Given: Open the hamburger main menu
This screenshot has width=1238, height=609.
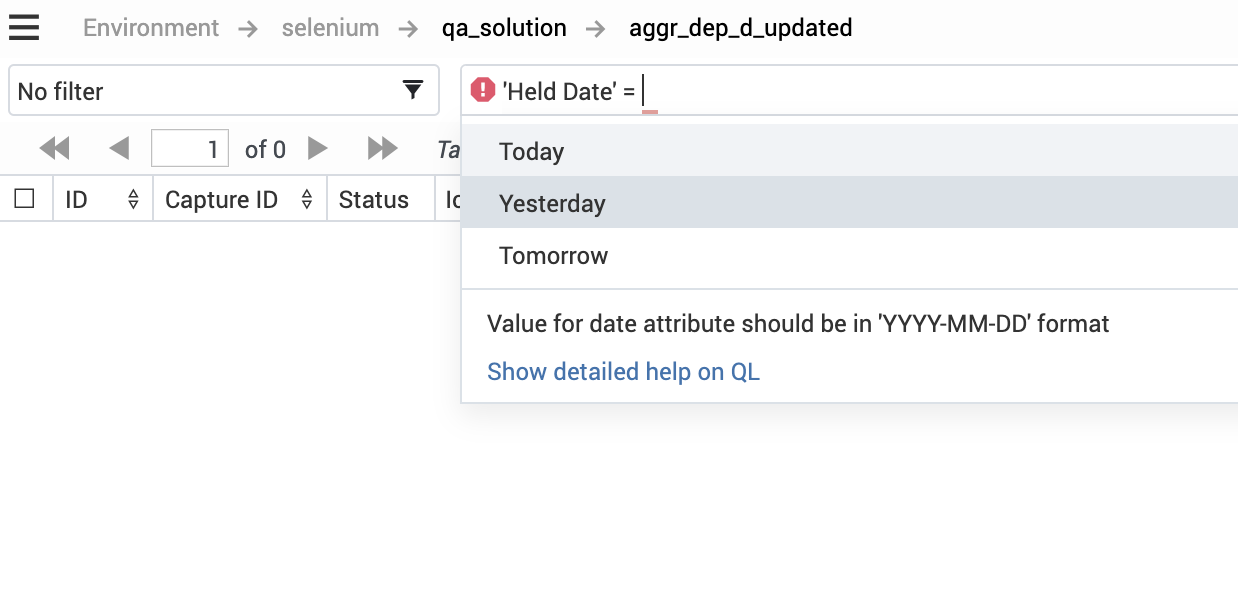Looking at the screenshot, I should tap(24, 27).
